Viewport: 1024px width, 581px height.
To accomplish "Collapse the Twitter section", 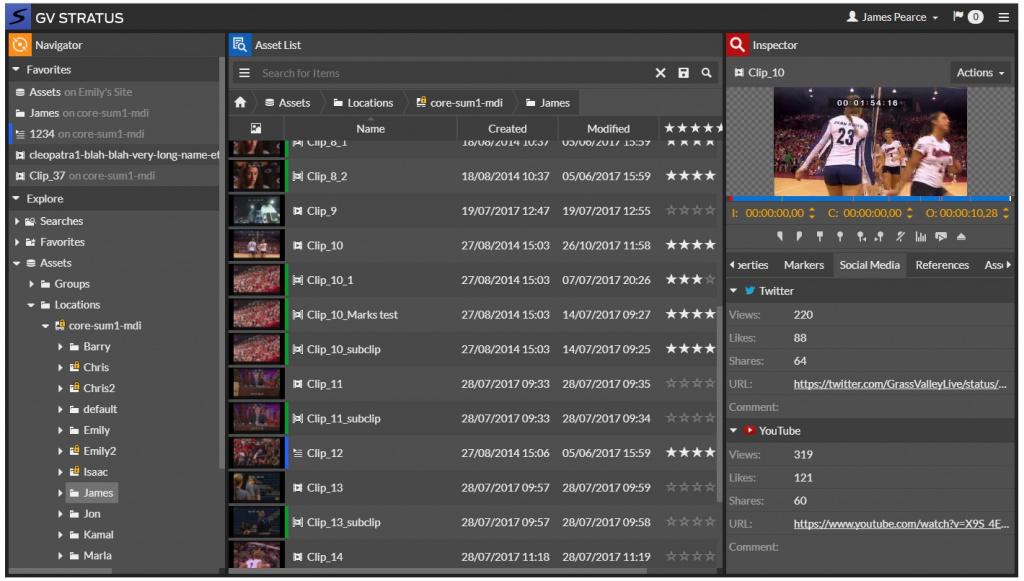I will click(x=733, y=290).
